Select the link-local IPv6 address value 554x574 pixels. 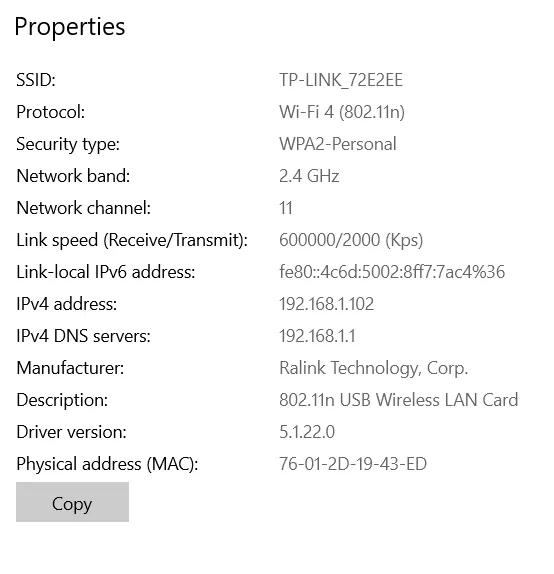click(392, 272)
